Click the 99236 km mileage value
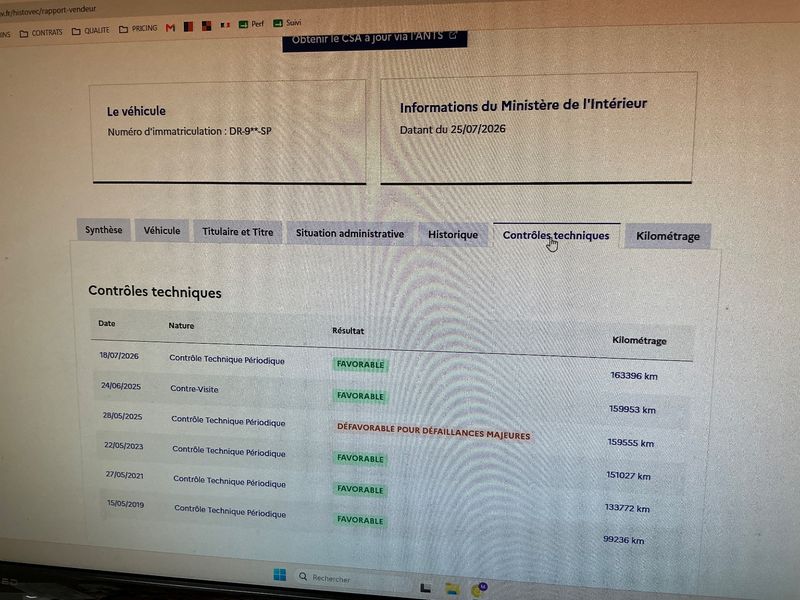Screen dimensions: 800x600 point(623,540)
